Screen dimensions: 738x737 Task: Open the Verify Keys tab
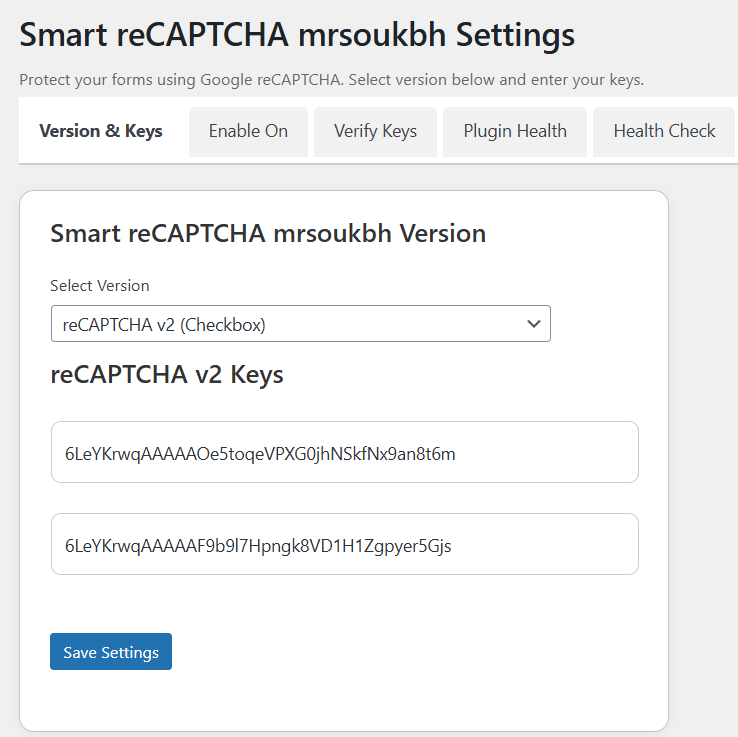pyautogui.click(x=375, y=131)
